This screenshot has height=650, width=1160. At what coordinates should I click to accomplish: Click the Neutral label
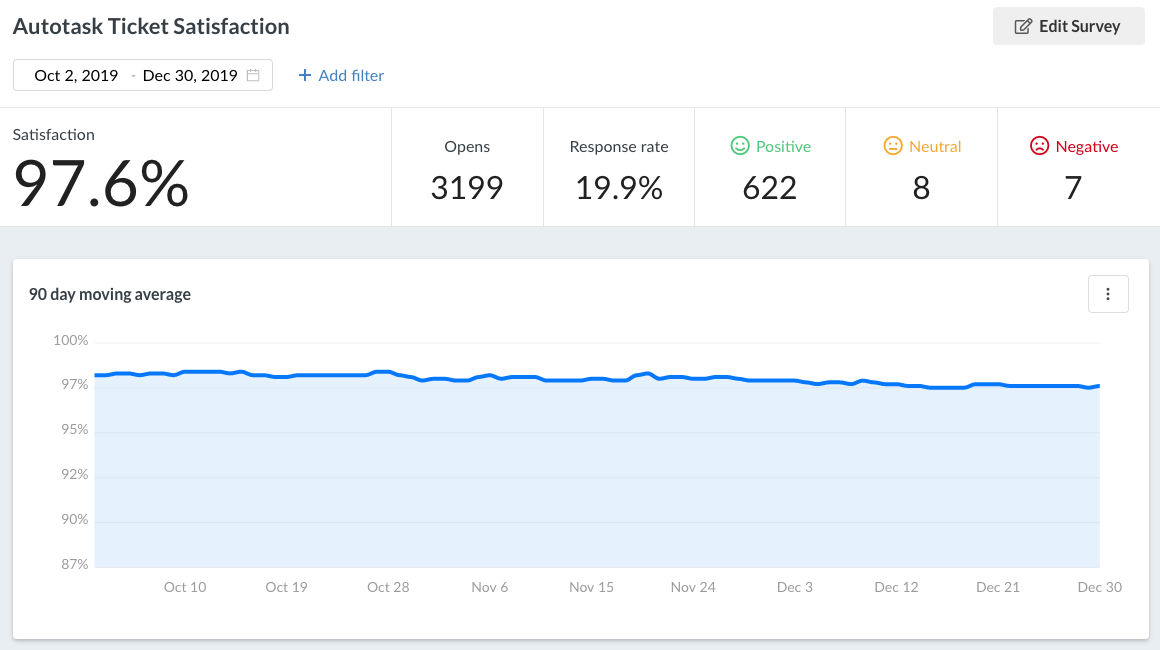click(935, 146)
